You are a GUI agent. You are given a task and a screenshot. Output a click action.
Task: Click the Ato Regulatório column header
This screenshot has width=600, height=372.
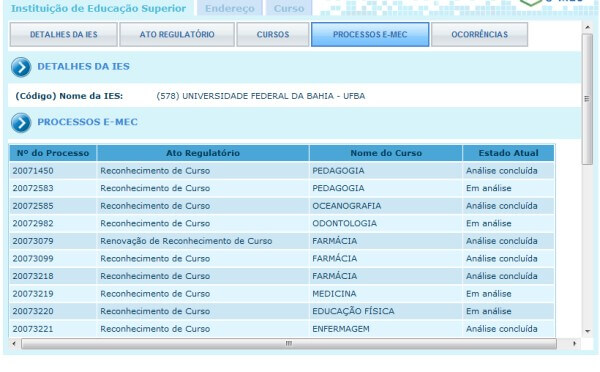[203, 153]
